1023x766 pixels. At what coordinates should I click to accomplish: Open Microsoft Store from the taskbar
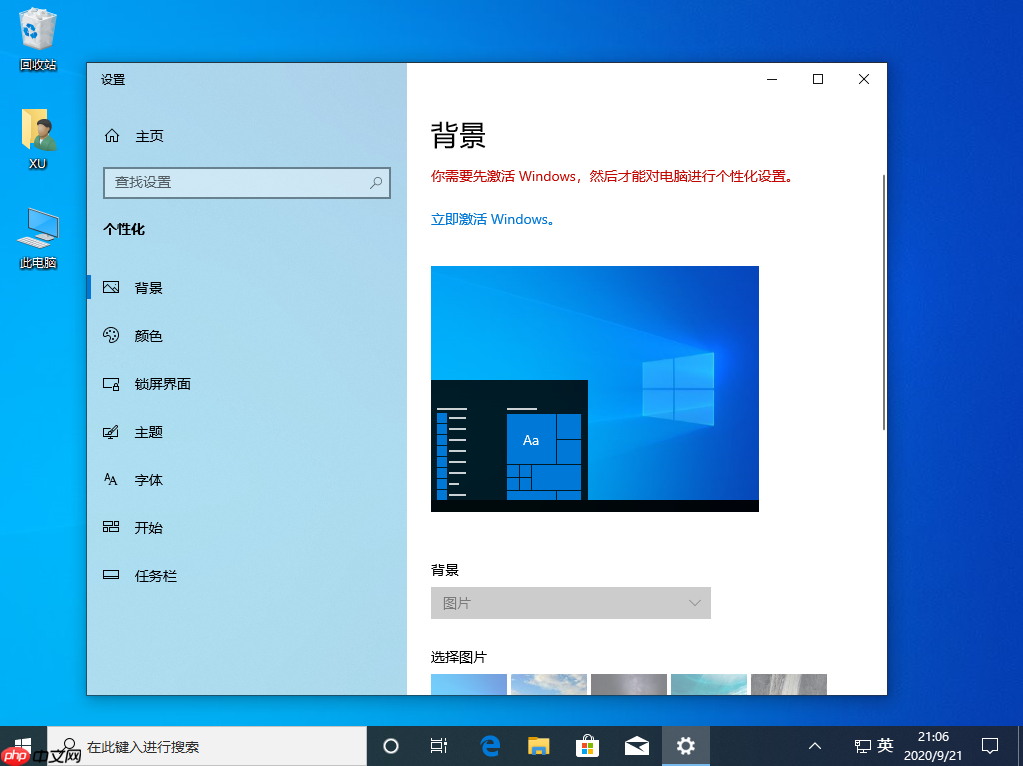(587, 745)
